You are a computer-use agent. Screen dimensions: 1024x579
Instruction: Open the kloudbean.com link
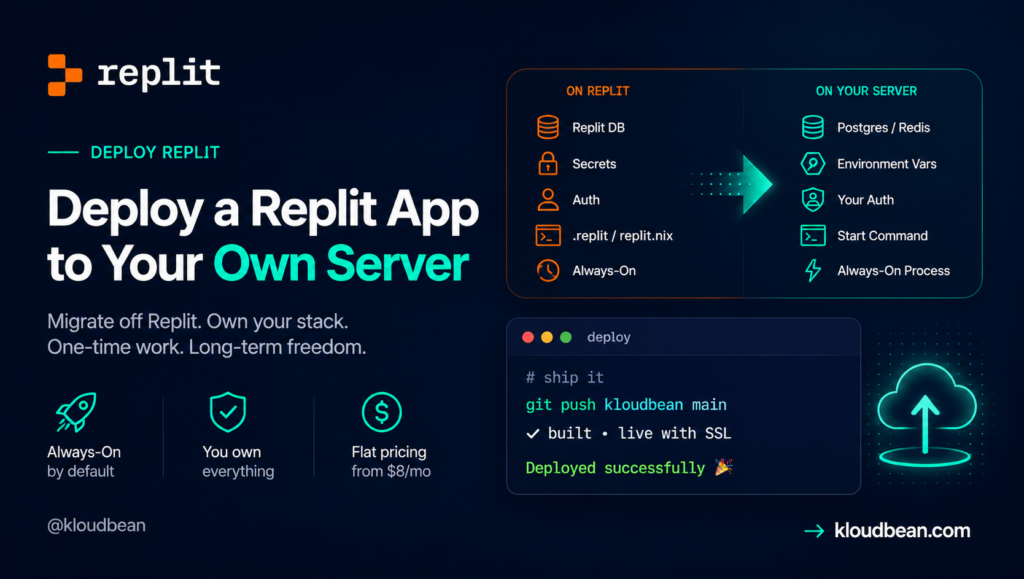point(902,531)
